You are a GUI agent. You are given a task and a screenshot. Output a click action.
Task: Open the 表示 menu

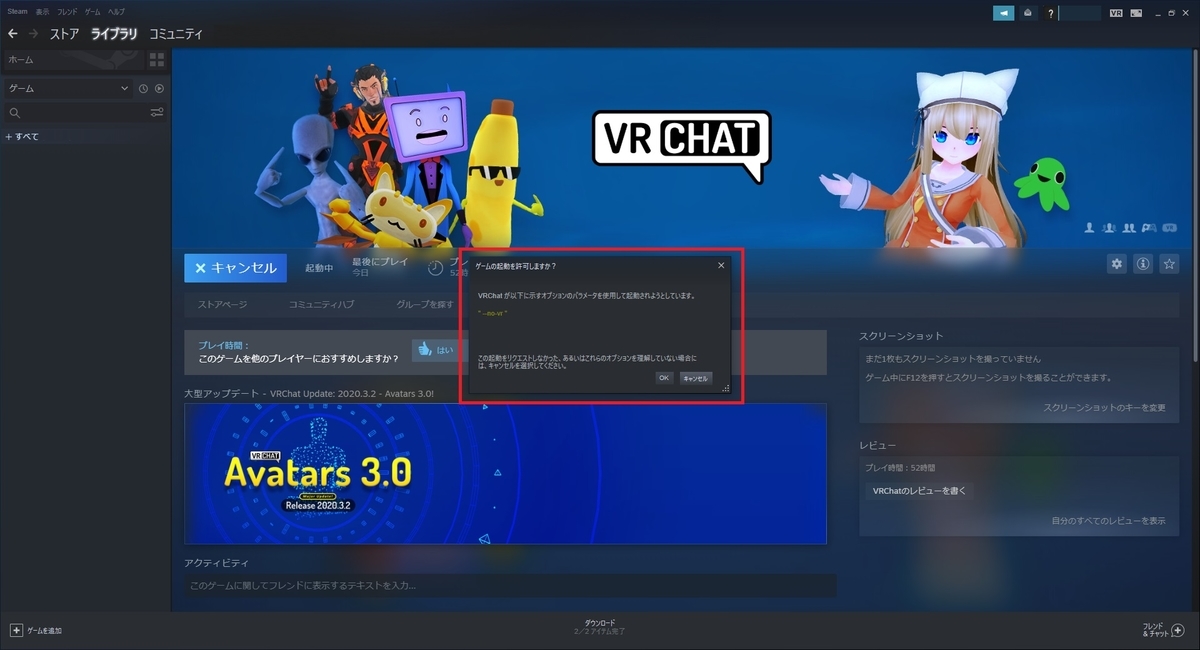point(42,10)
